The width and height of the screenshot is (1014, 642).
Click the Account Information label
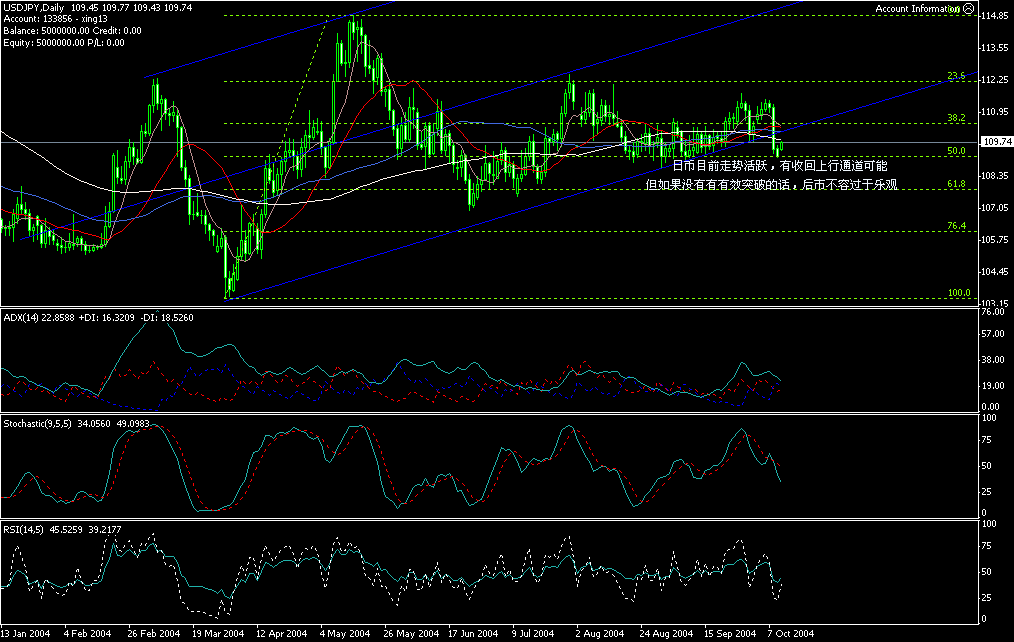coord(917,8)
